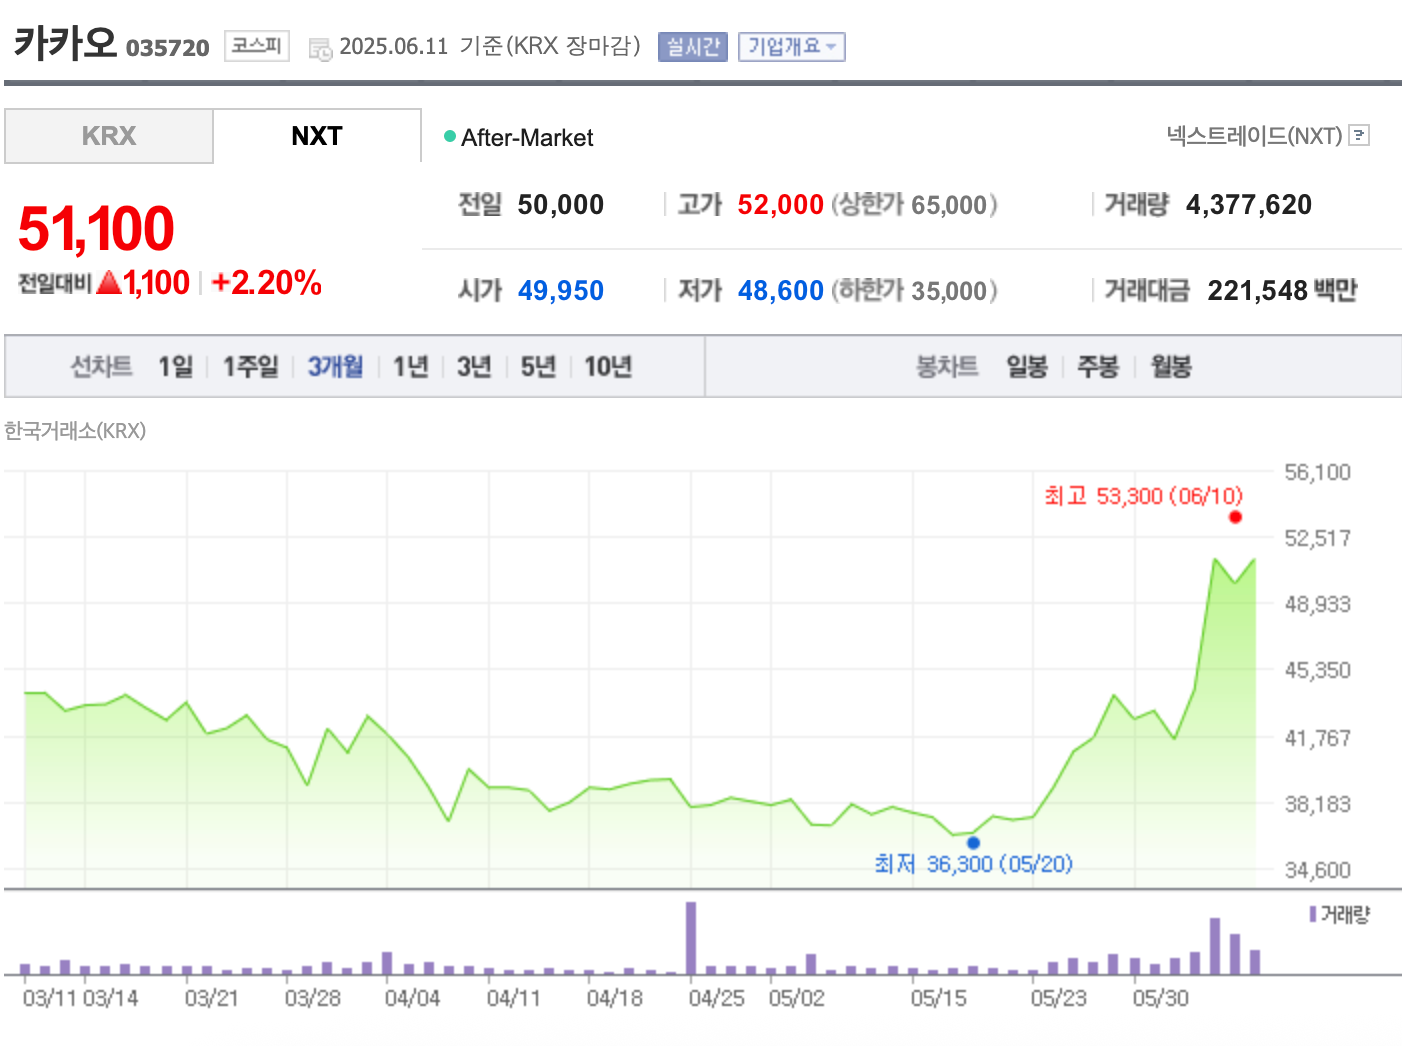Open the 월봉 monthly candle chart
This screenshot has width=1402, height=1046.
[1170, 367]
